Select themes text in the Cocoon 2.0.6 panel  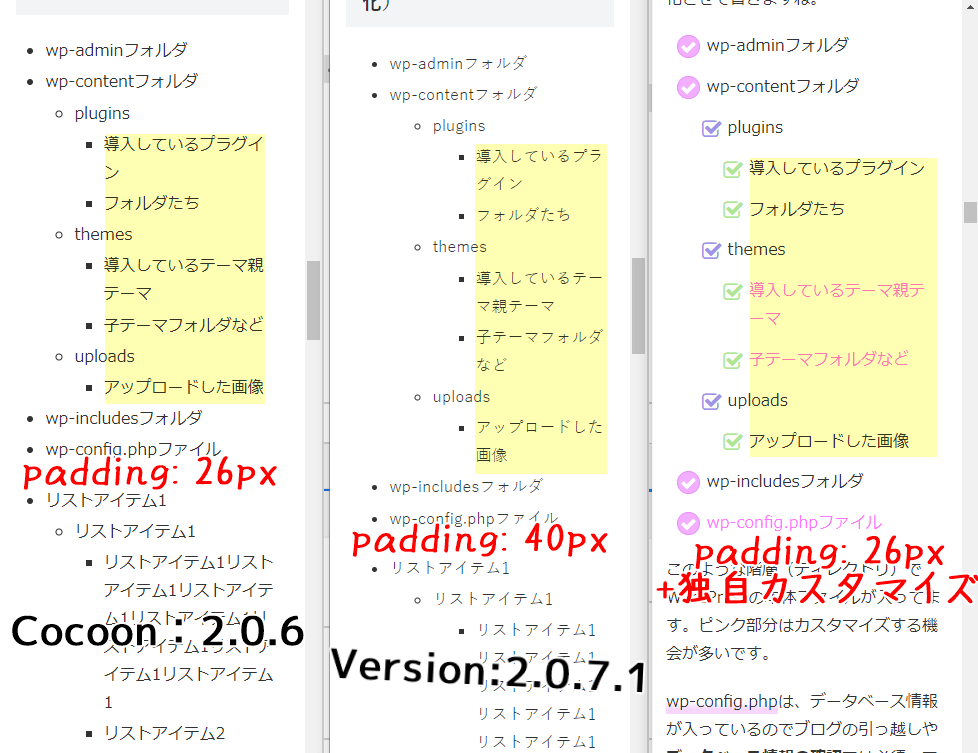(104, 234)
